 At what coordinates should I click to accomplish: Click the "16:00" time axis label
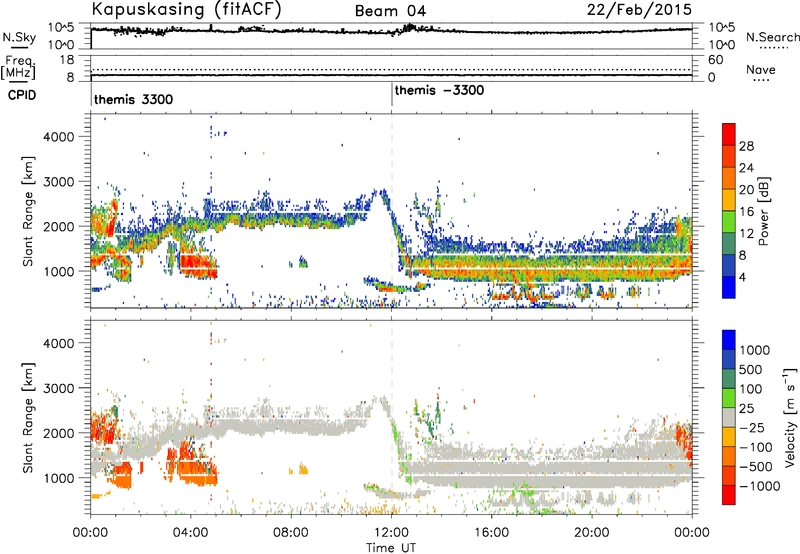491,533
